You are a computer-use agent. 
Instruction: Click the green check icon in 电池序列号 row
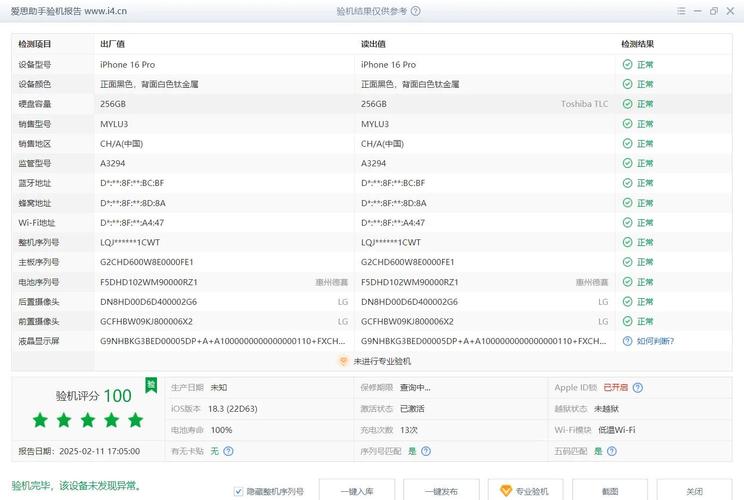pyautogui.click(x=627, y=282)
